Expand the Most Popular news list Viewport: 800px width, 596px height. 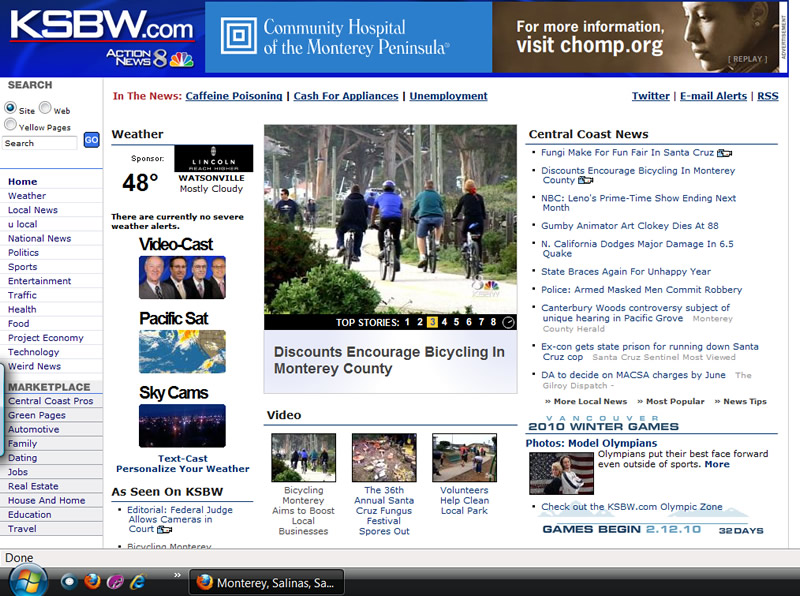(x=675, y=401)
